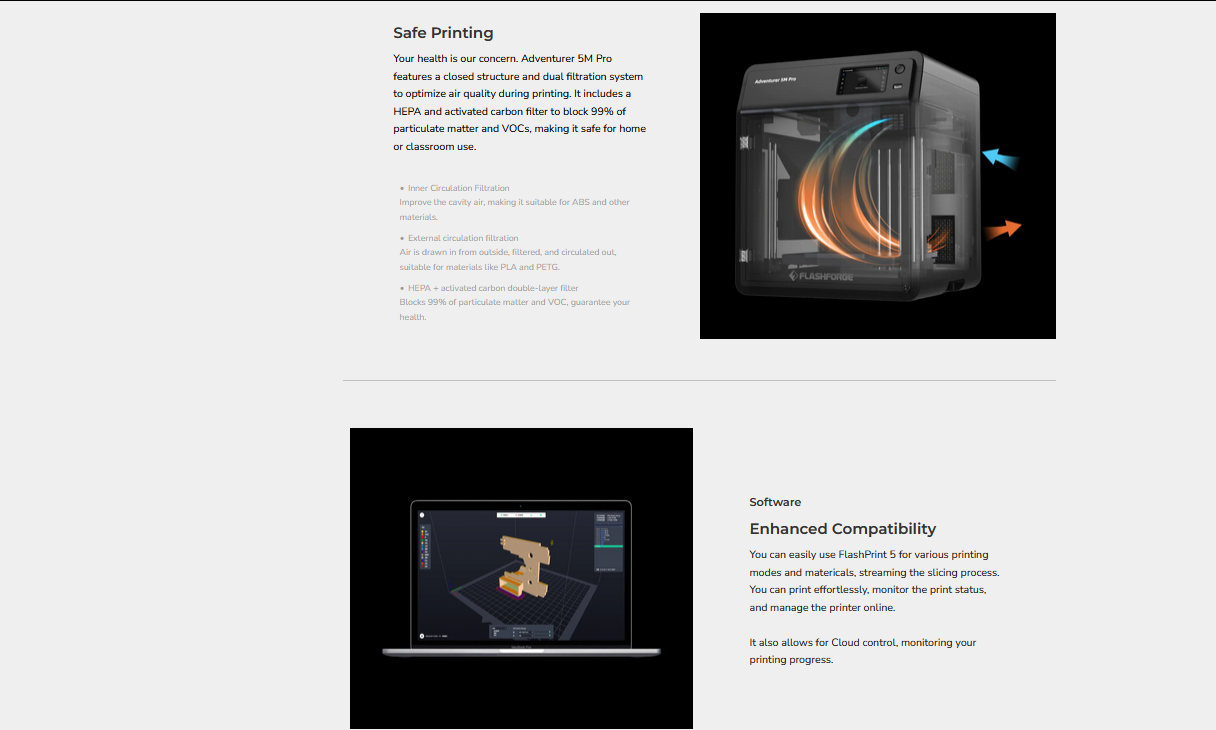The width and height of the screenshot is (1216, 730).
Task: Click the "Enhanced Compatibility" heading
Action: point(843,529)
